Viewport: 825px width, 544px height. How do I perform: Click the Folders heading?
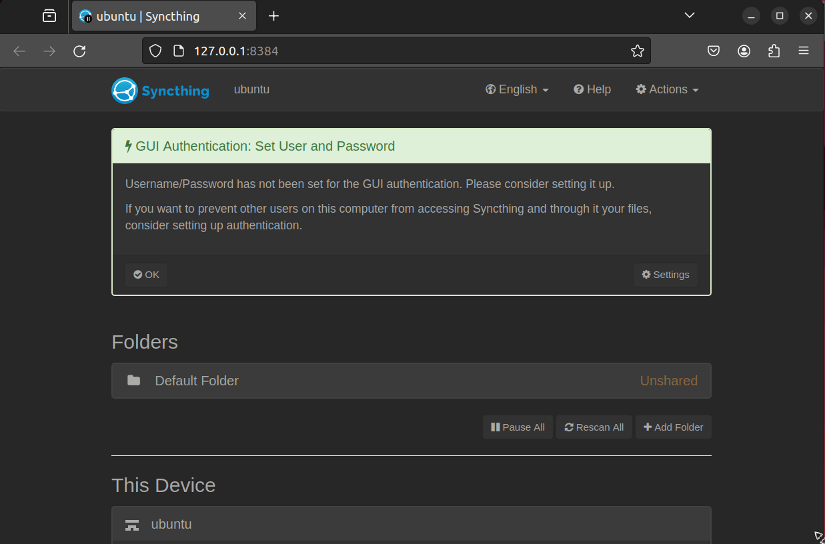point(145,342)
